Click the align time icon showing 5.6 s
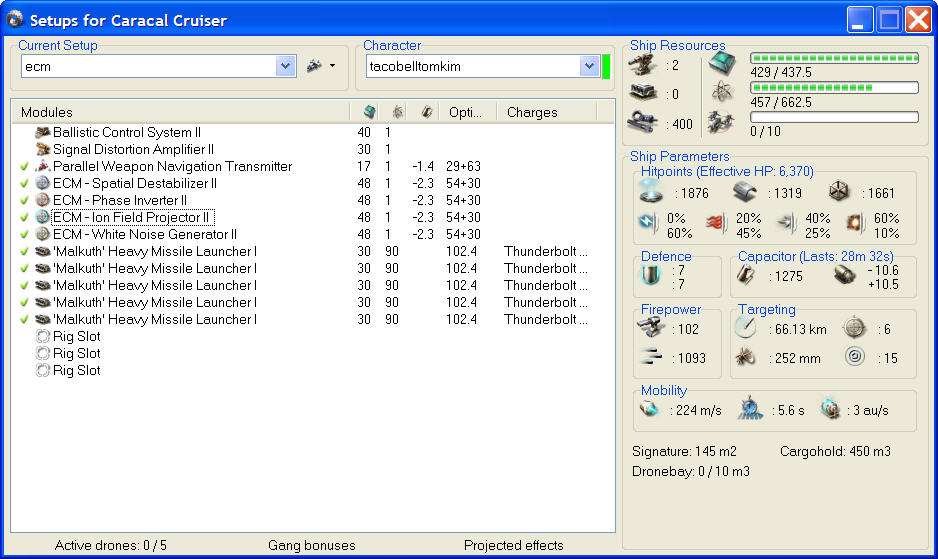 [x=750, y=409]
